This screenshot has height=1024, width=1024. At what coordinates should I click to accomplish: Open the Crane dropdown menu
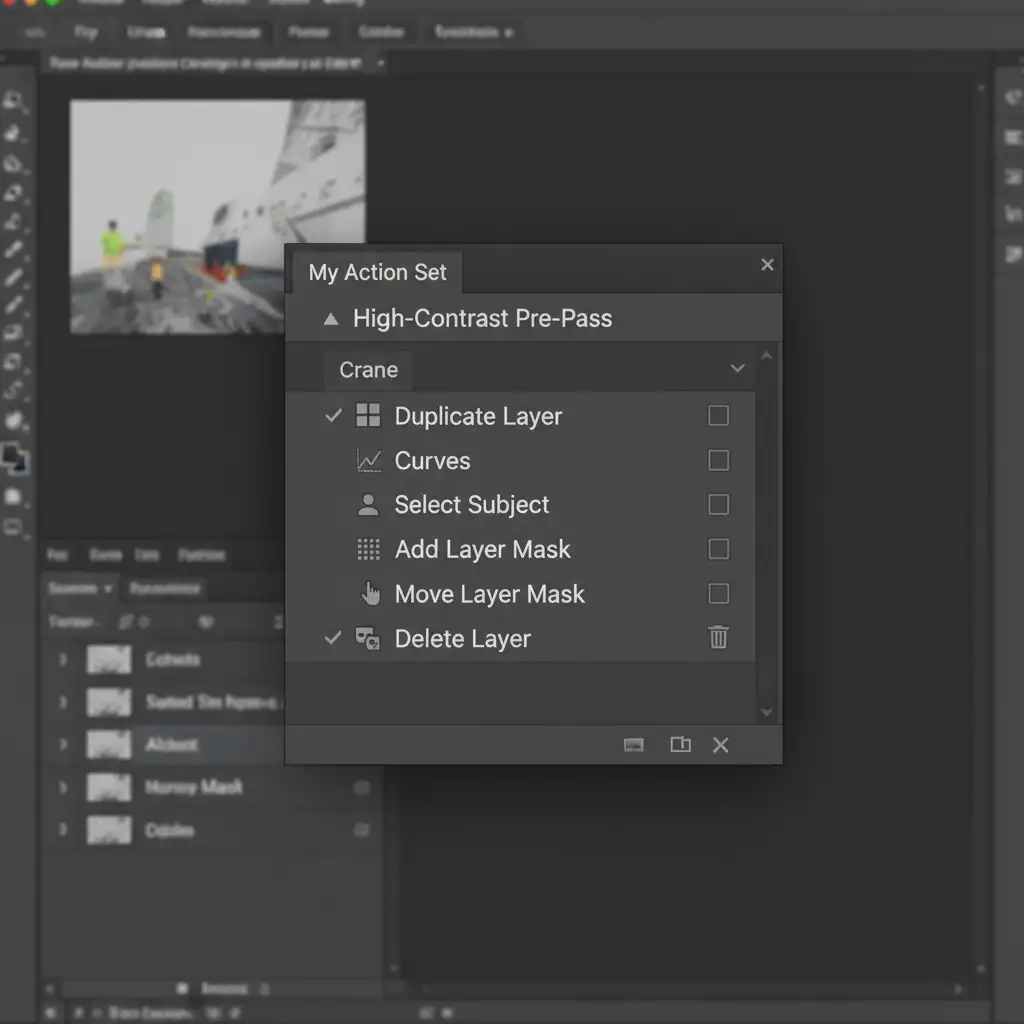pyautogui.click(x=737, y=369)
